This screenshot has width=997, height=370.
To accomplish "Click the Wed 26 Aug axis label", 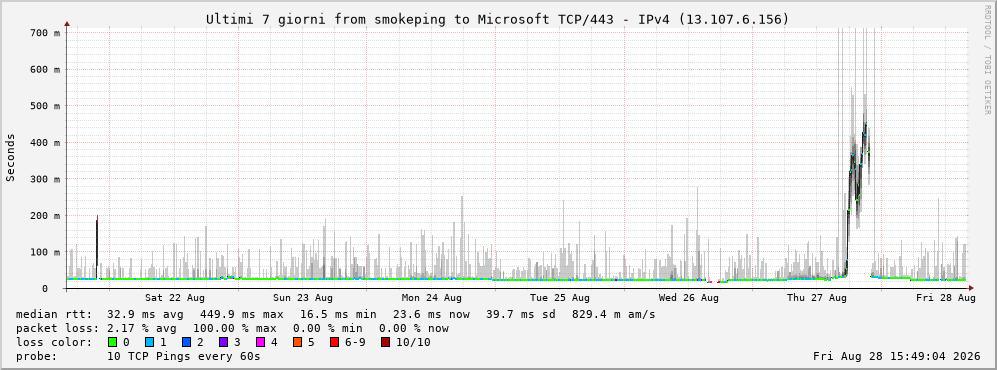I will point(689,298).
